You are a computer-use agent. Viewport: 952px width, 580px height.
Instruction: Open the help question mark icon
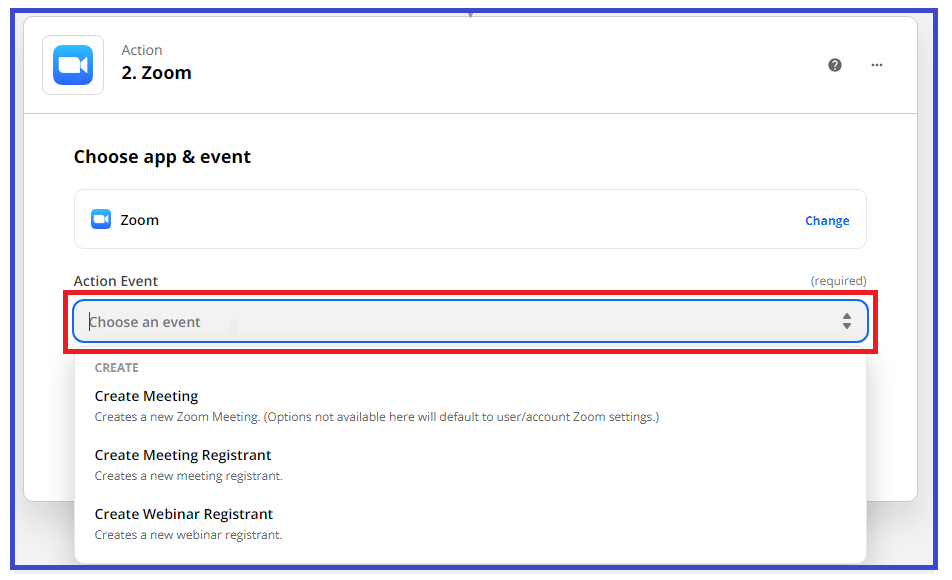[835, 65]
